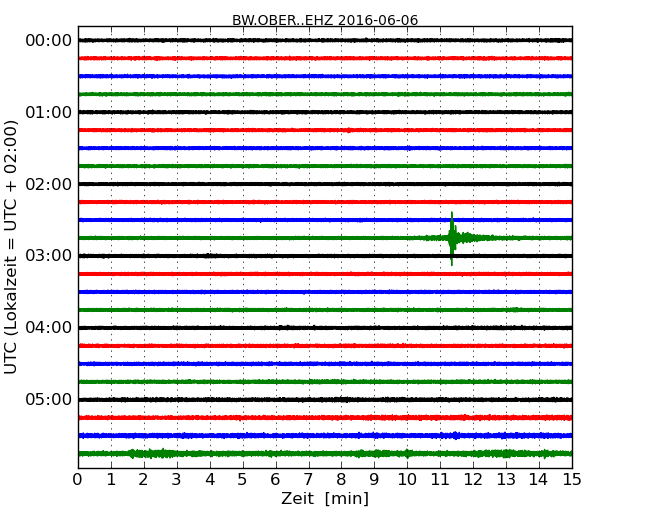Click the x-axis tick label 7
Image resolution: width=650 pixels, height=520 pixels.
[x=308, y=479]
